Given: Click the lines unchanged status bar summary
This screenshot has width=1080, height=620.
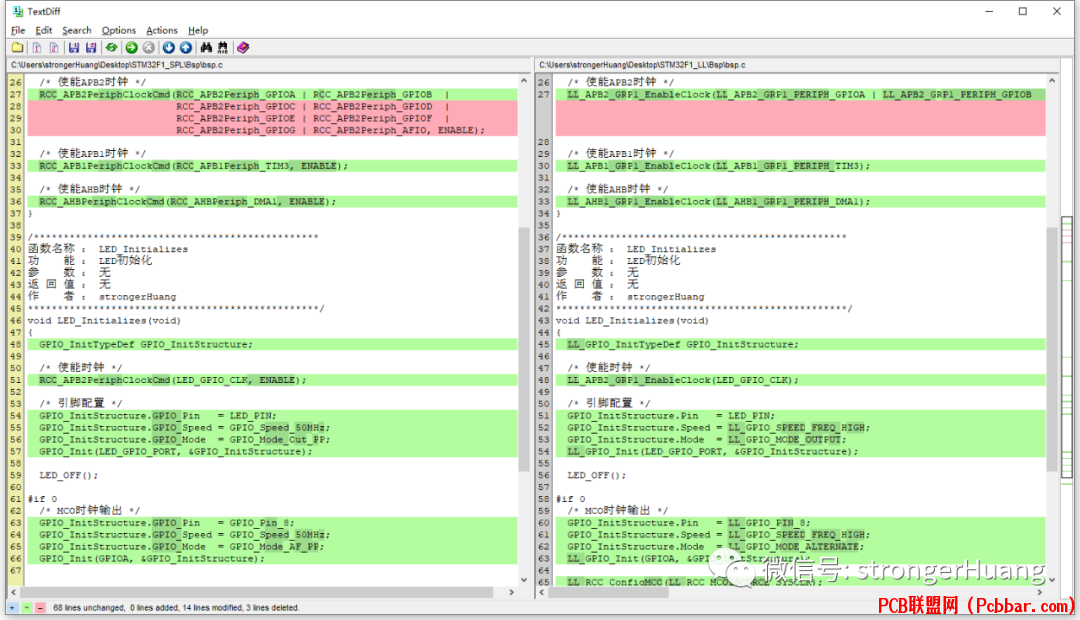Looking at the screenshot, I should (x=176, y=608).
